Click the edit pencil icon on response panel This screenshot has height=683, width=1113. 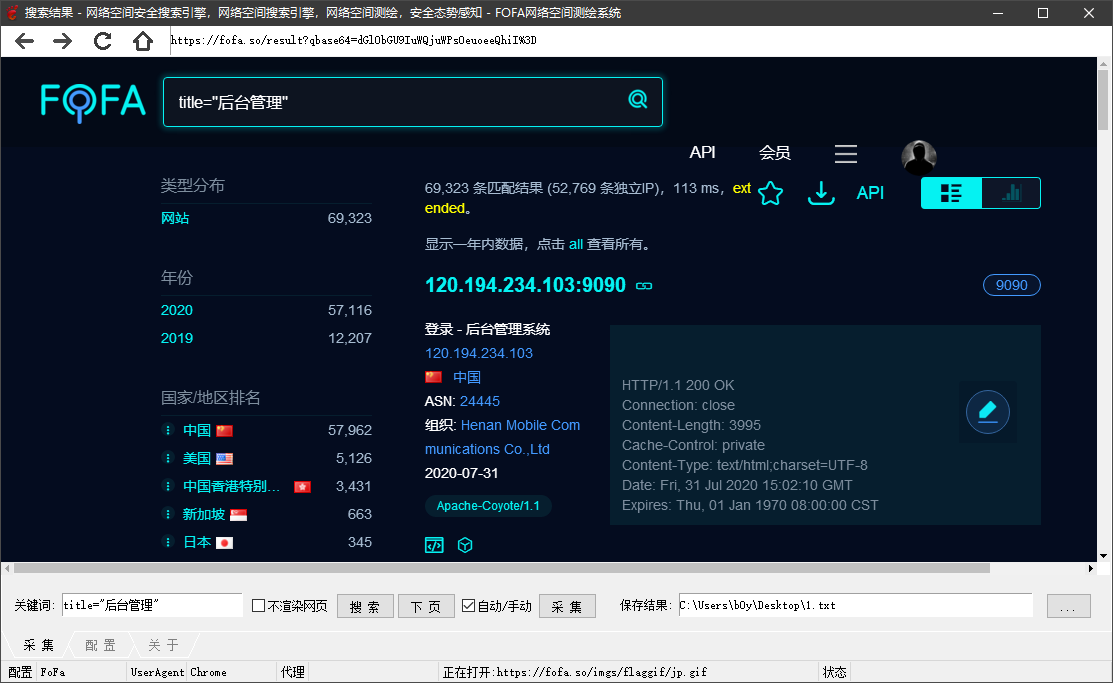(x=987, y=412)
